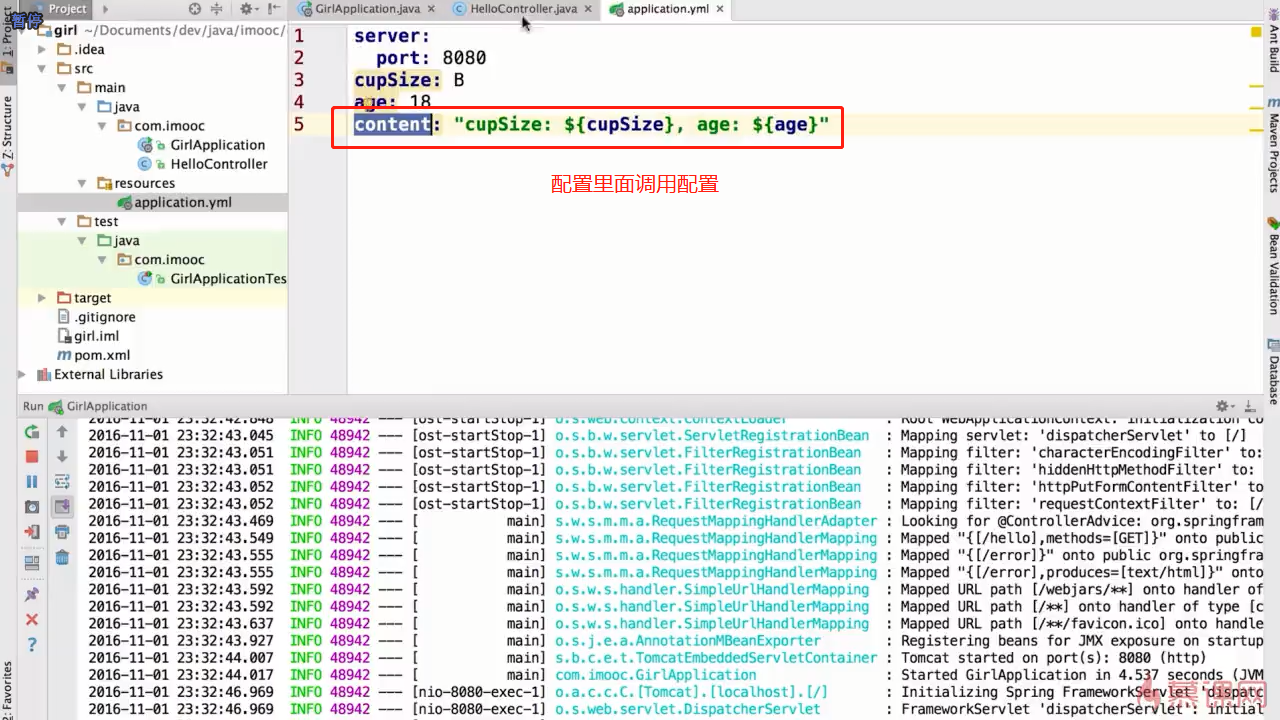Select HelloController class in project tree
Image resolution: width=1280 pixels, height=720 pixels.
(219, 164)
